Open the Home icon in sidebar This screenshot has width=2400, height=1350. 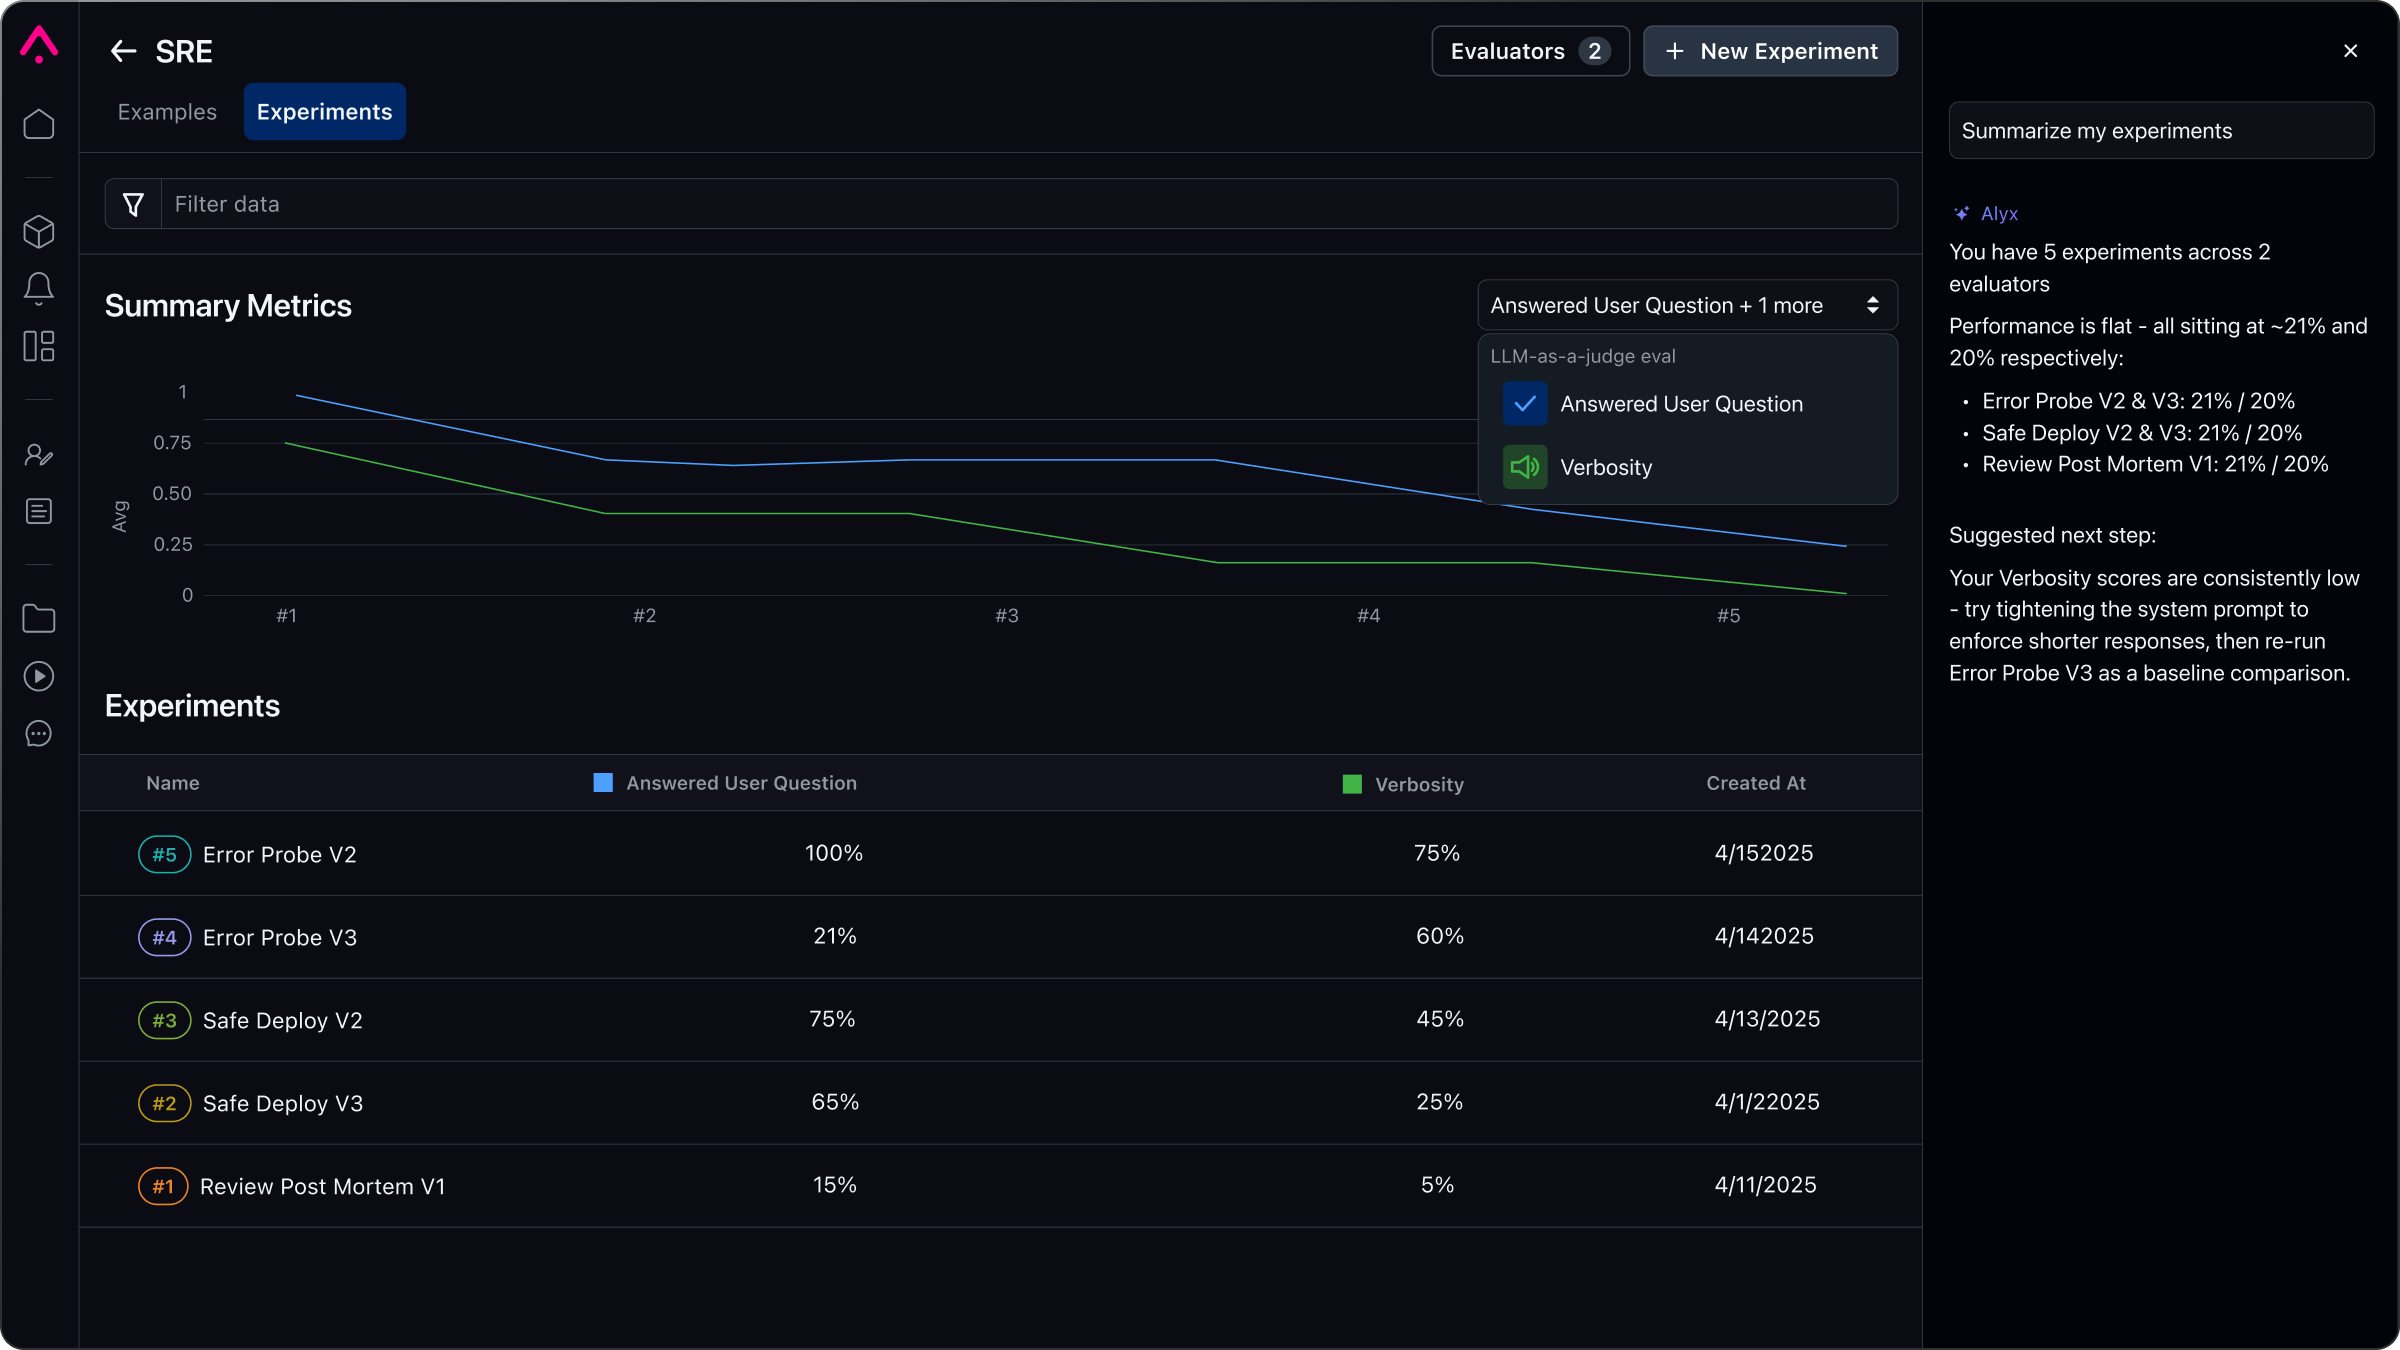(x=39, y=124)
